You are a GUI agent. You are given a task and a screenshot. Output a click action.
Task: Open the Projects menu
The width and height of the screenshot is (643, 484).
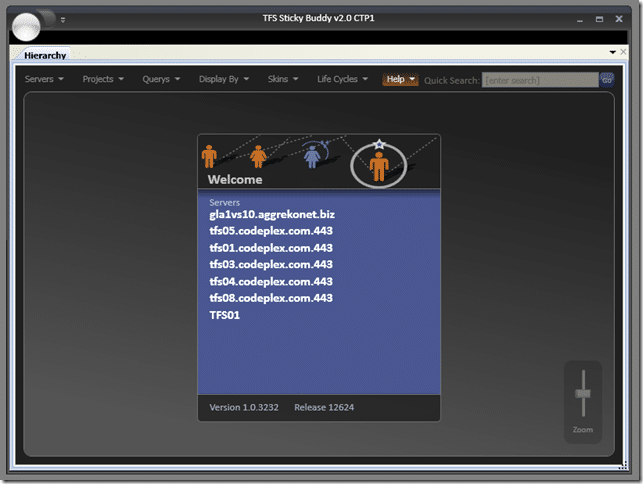coord(103,79)
